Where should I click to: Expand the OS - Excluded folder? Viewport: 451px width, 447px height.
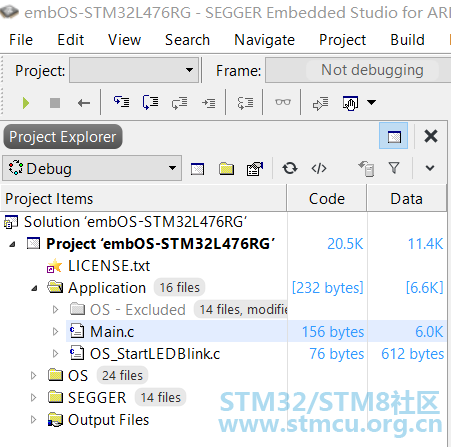pyautogui.click(x=56, y=310)
